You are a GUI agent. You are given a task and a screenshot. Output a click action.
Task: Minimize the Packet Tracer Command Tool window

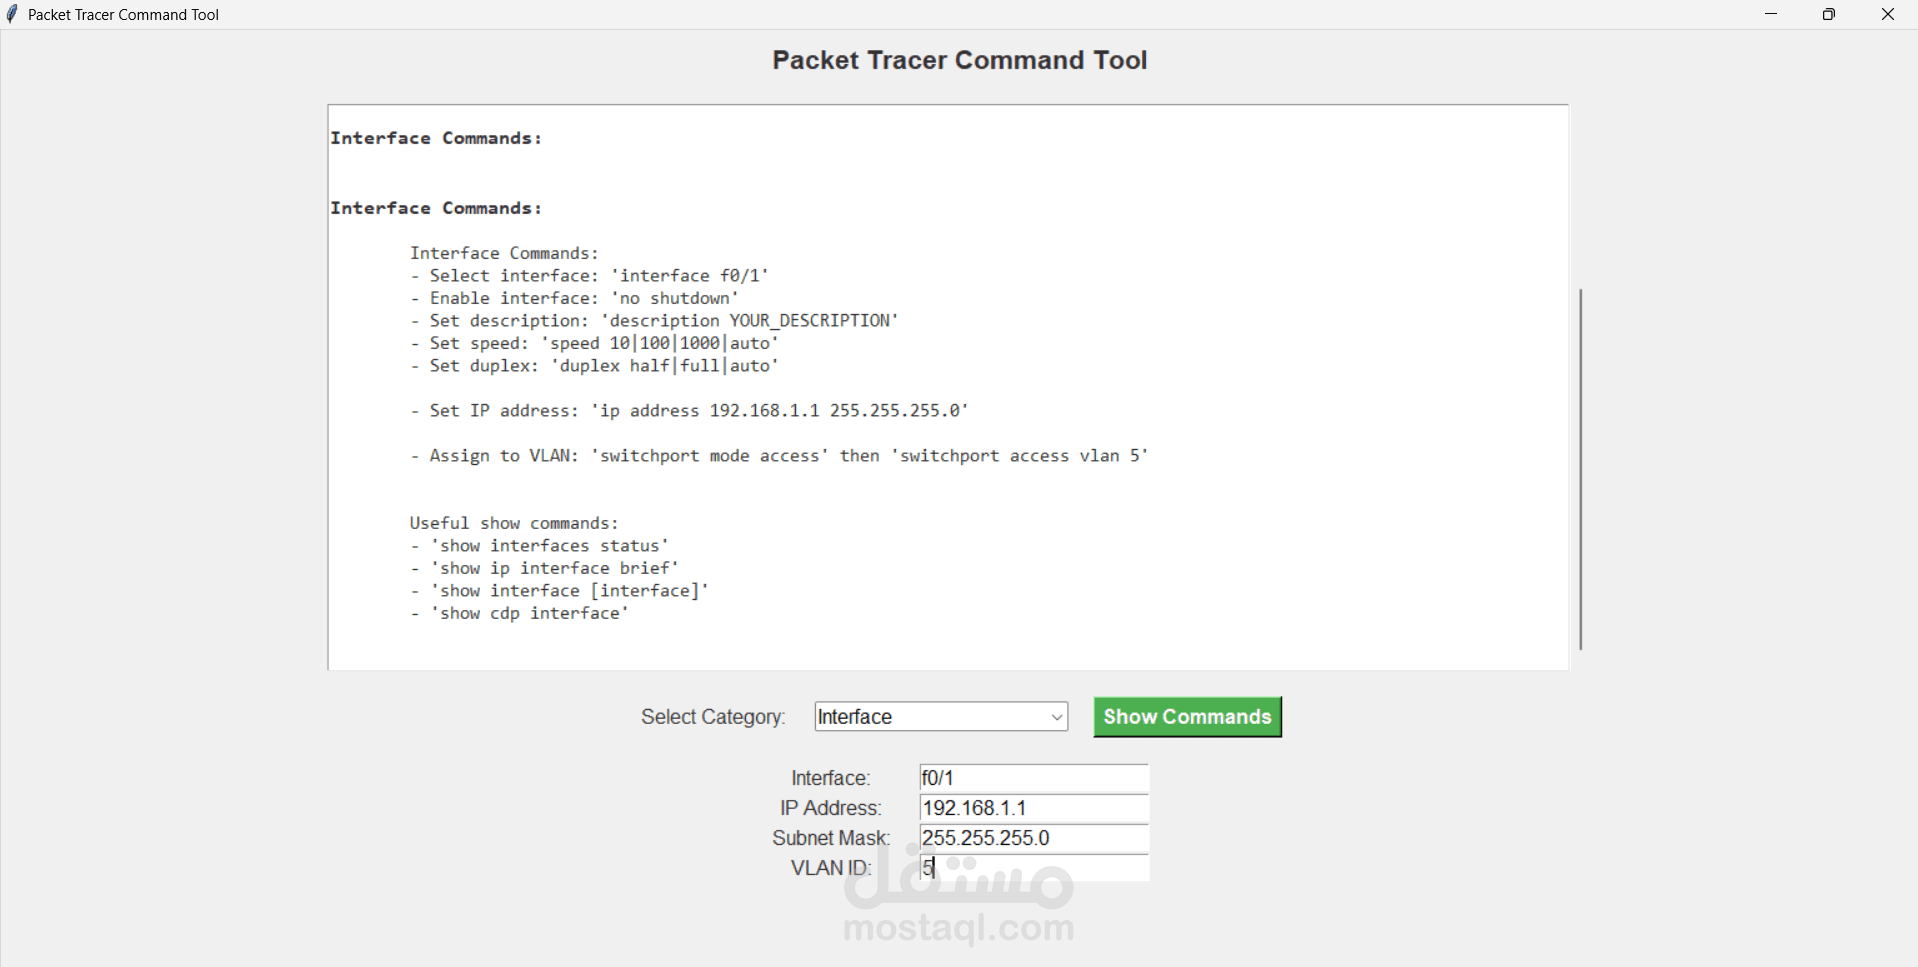coord(1771,14)
